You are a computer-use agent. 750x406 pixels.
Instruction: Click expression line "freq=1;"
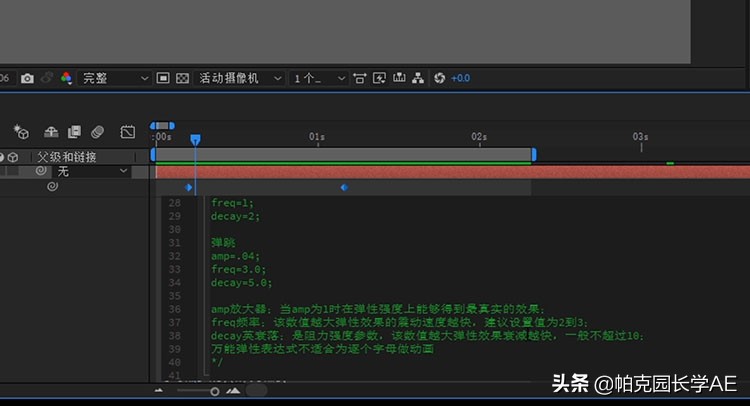[232, 203]
